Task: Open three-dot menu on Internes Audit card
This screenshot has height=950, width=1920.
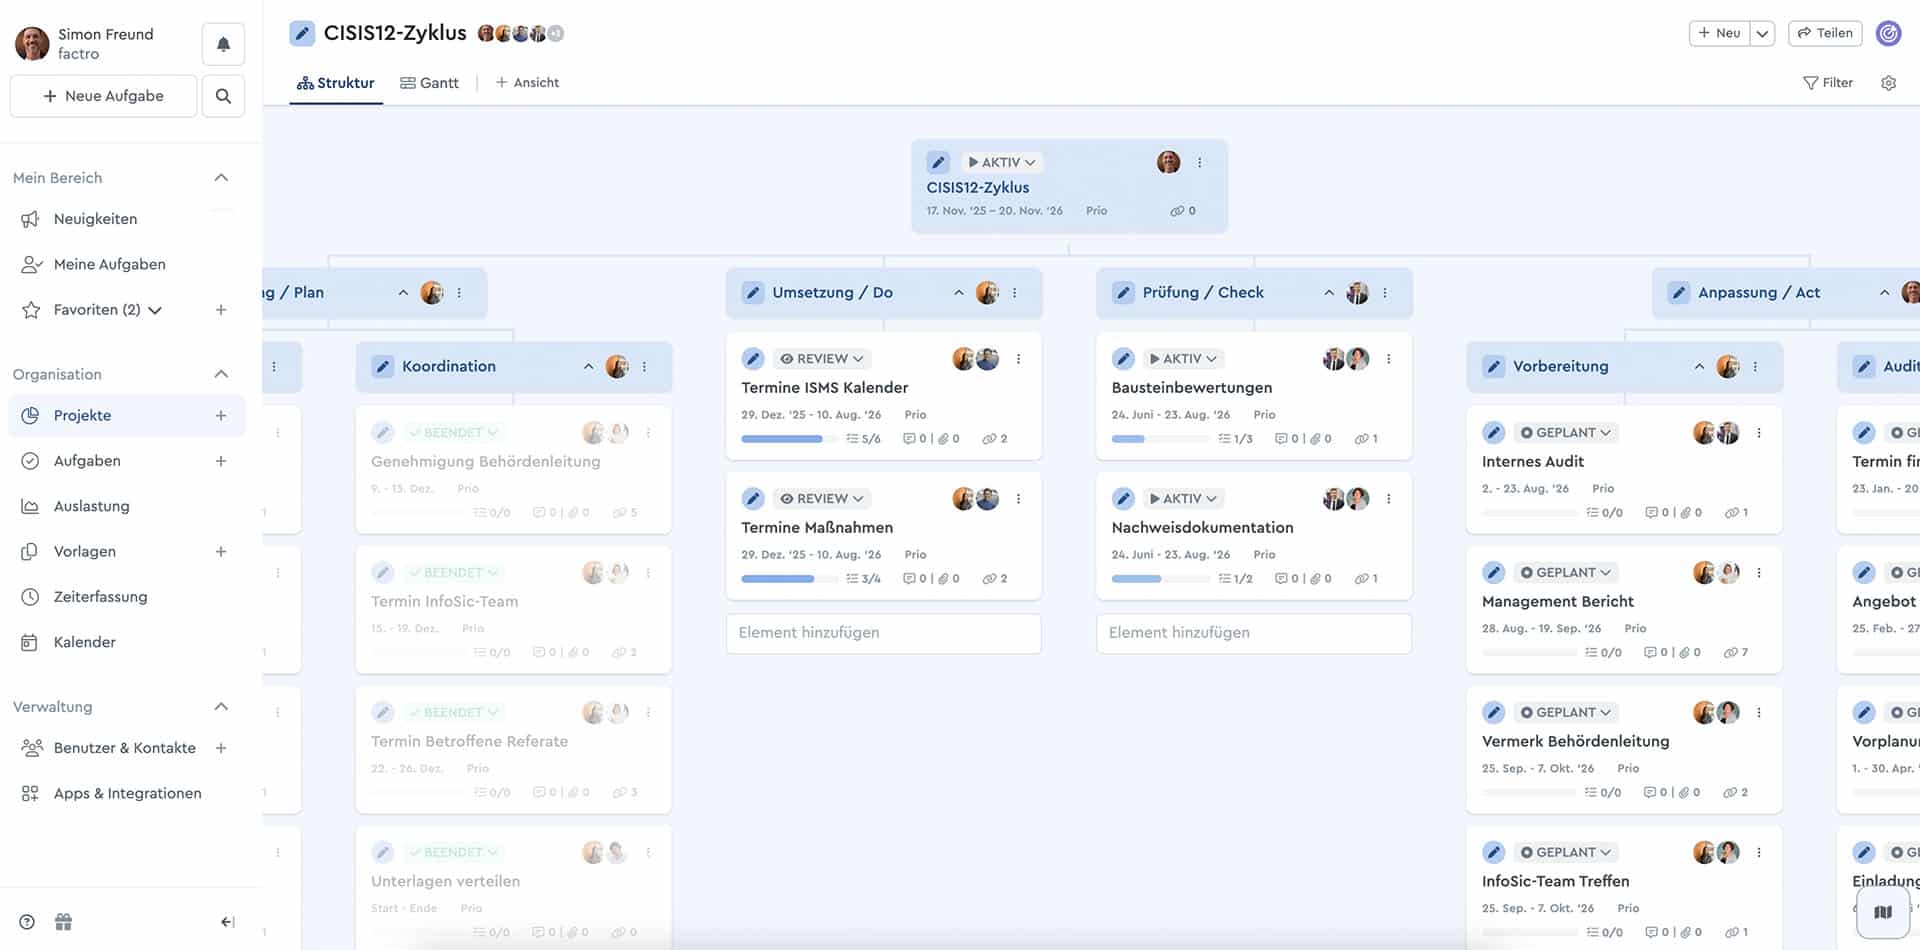Action: click(x=1759, y=433)
